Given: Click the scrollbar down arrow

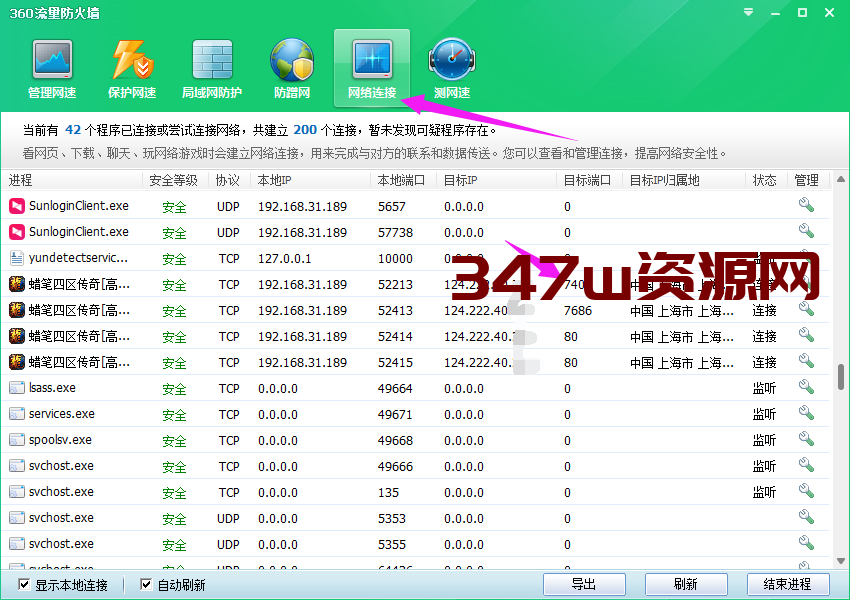Looking at the screenshot, I should pos(841,561).
